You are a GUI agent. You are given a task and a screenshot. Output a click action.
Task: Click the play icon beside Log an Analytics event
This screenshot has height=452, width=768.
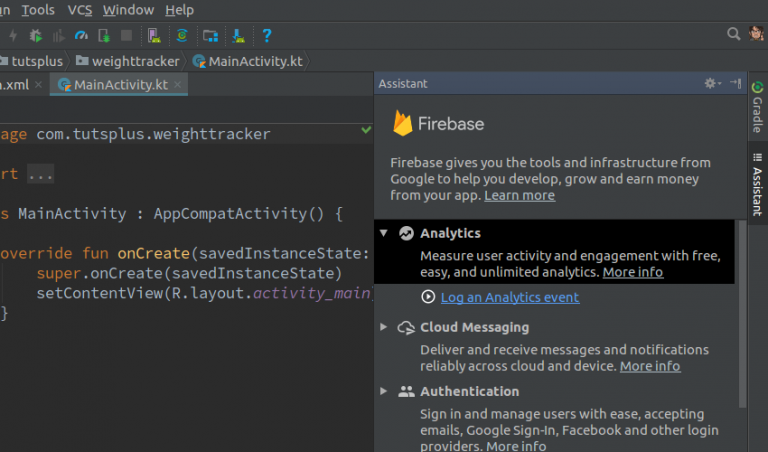[x=428, y=297]
